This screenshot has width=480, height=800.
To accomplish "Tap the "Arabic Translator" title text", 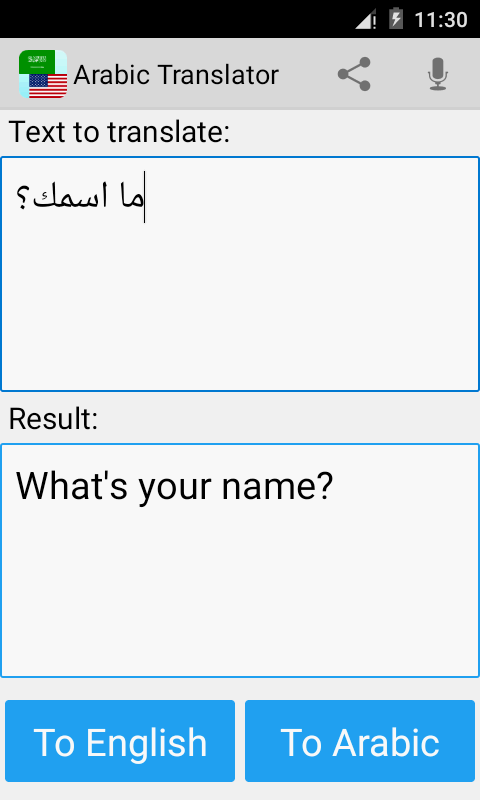I will (176, 75).
